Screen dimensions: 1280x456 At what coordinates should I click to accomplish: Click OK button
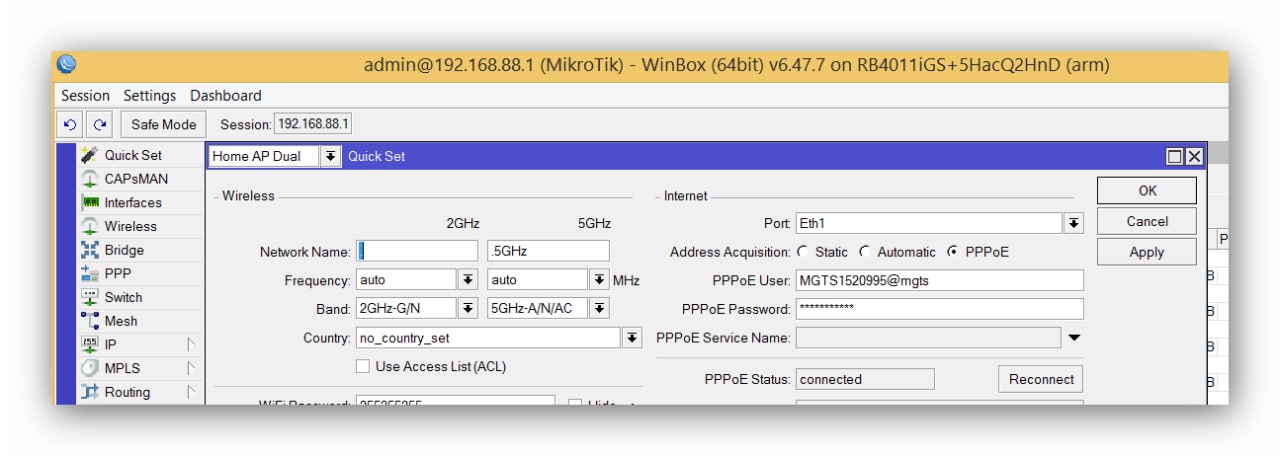pyautogui.click(x=1147, y=190)
